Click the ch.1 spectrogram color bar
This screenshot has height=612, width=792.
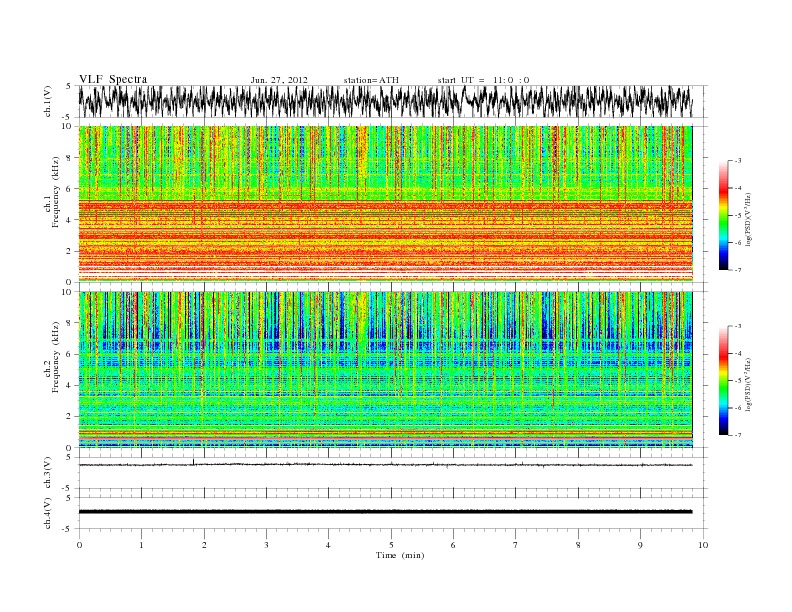click(x=723, y=215)
